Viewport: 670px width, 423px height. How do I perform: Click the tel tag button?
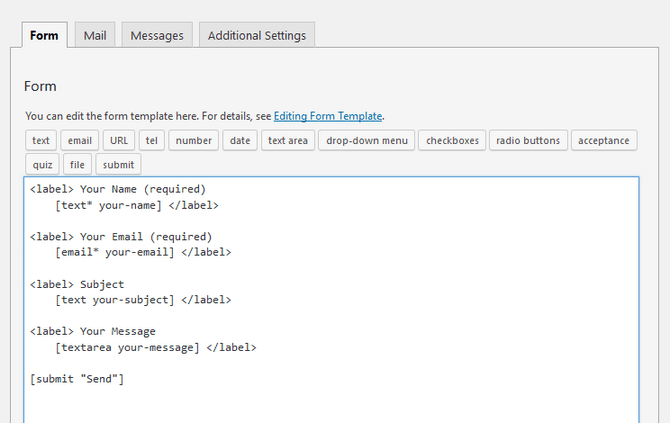tap(151, 140)
